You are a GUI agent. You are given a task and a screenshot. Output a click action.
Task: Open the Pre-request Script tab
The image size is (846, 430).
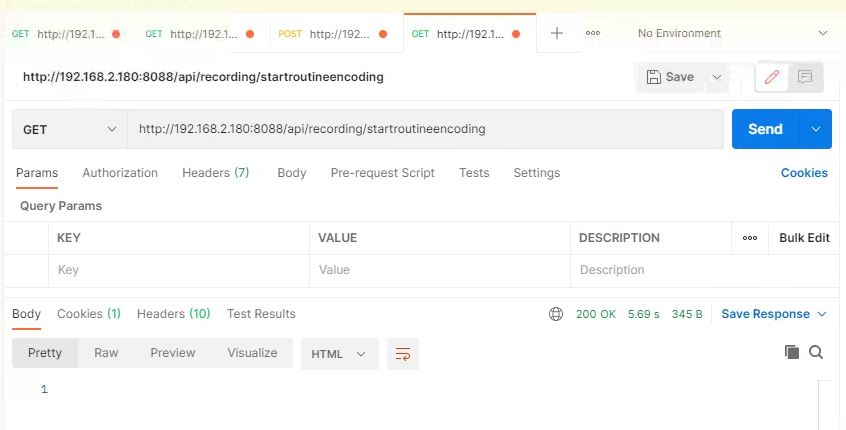tap(382, 173)
